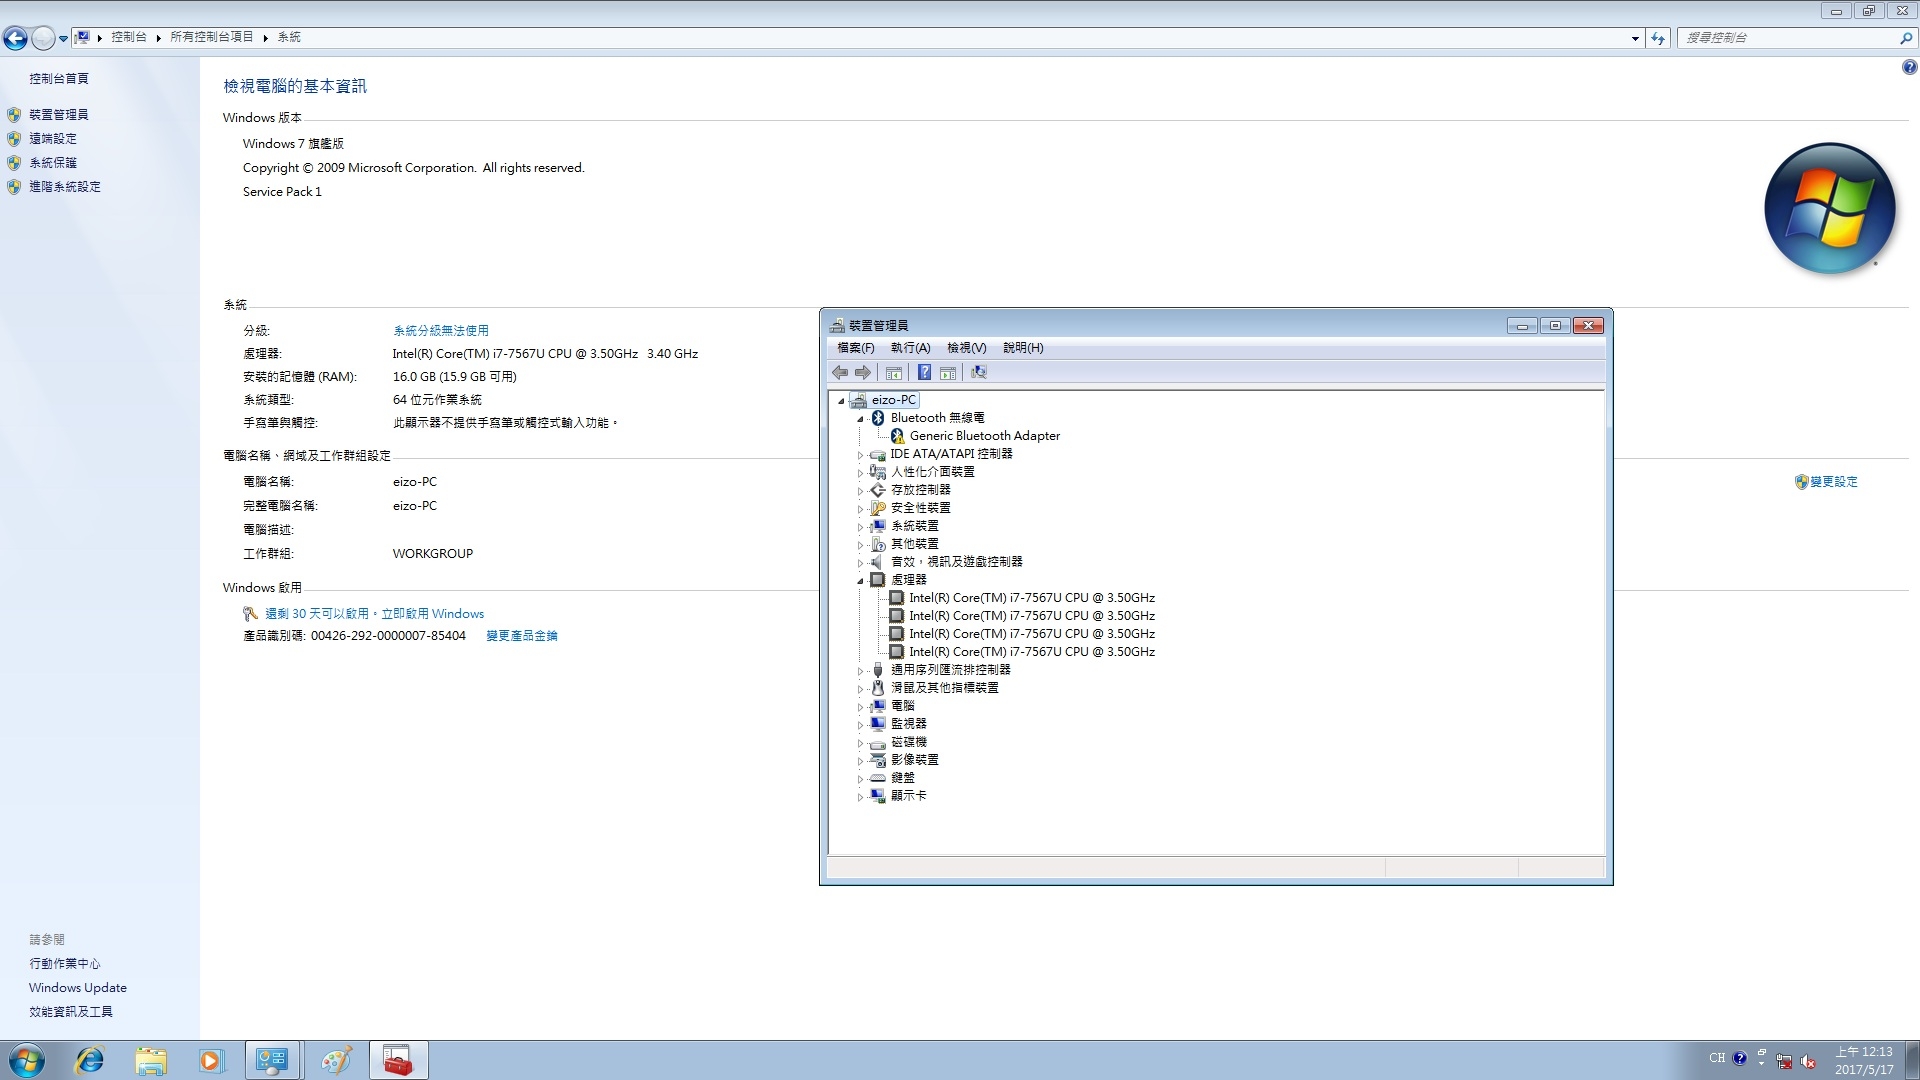The height and width of the screenshot is (1080, 1920).
Task: Select the 其他裝置 category
Action: pos(914,544)
